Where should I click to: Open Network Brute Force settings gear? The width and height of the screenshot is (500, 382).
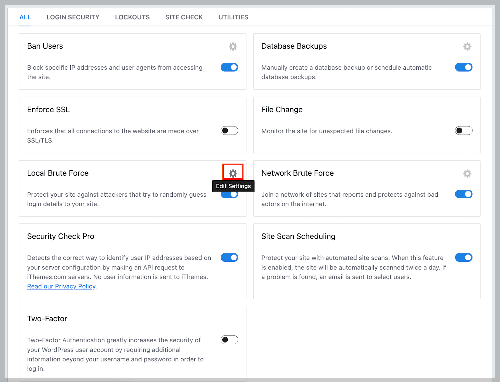pyautogui.click(x=467, y=173)
